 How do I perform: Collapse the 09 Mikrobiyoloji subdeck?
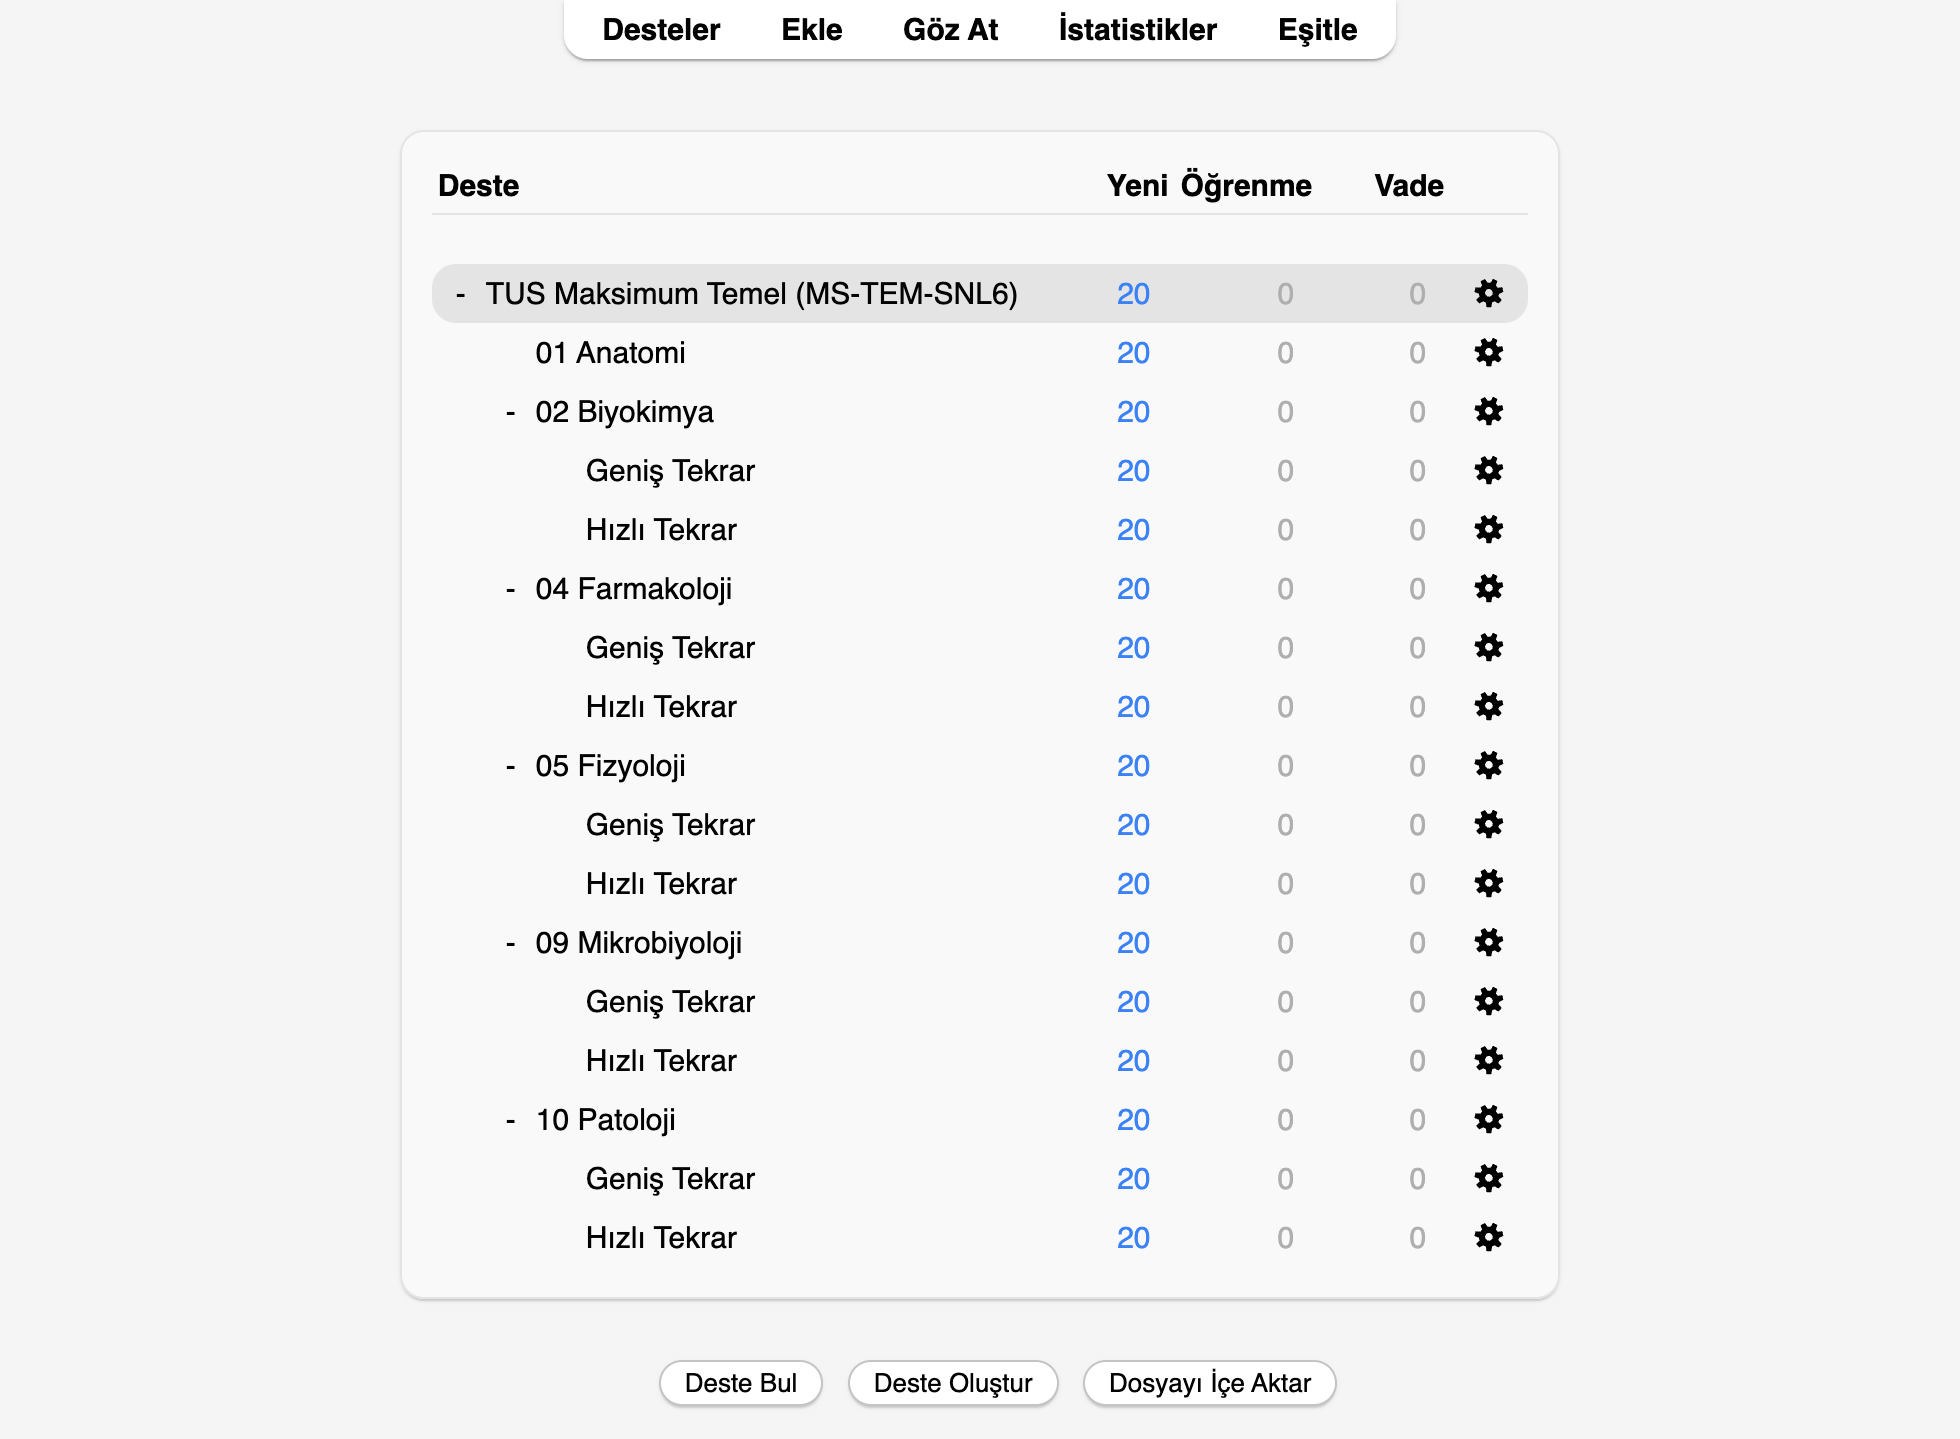pos(510,943)
